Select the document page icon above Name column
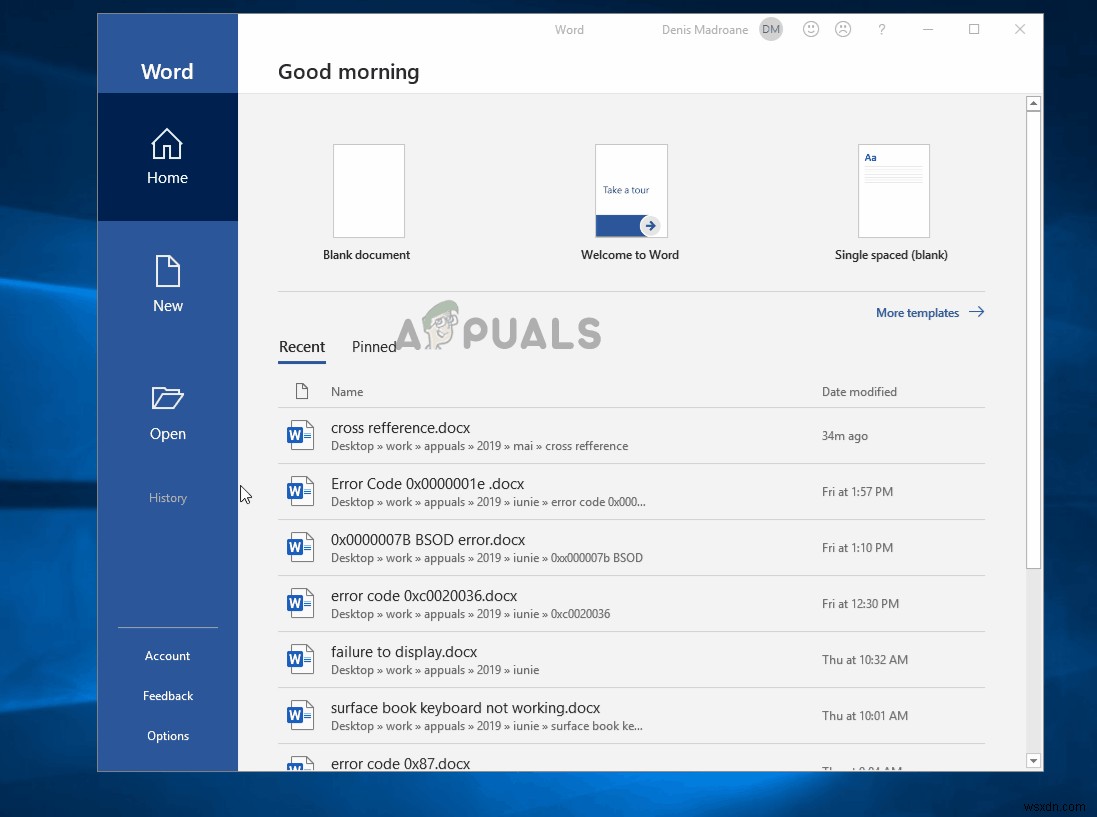Image resolution: width=1097 pixels, height=817 pixels. point(302,391)
